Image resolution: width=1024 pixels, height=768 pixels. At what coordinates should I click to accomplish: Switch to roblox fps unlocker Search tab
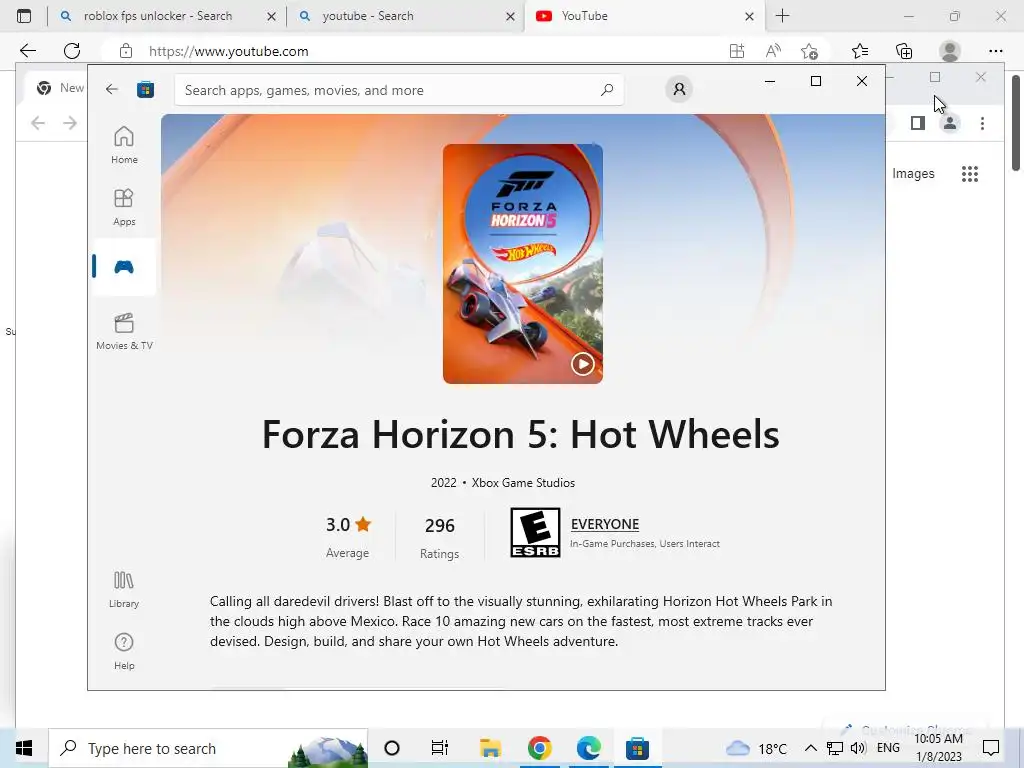(x=157, y=16)
